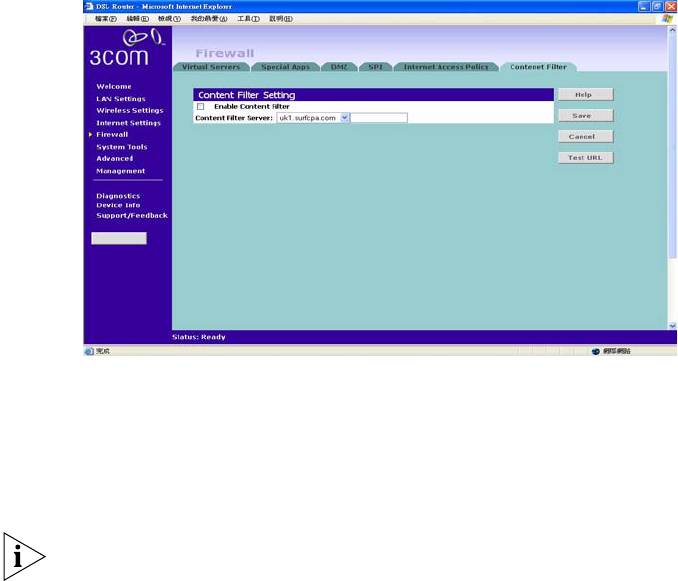Open Advanced in sidebar
This screenshot has height=581, width=678.
pyautogui.click(x=115, y=159)
